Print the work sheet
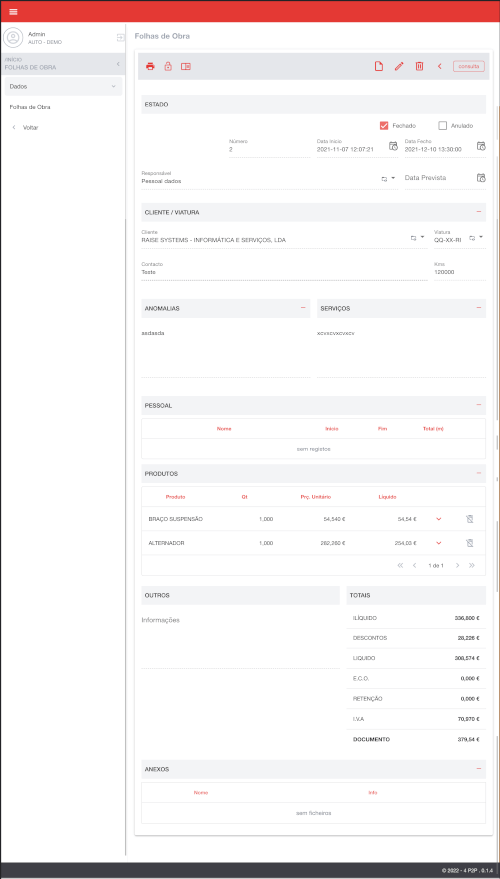Screen dimensions: 500x879 click(x=150, y=66)
